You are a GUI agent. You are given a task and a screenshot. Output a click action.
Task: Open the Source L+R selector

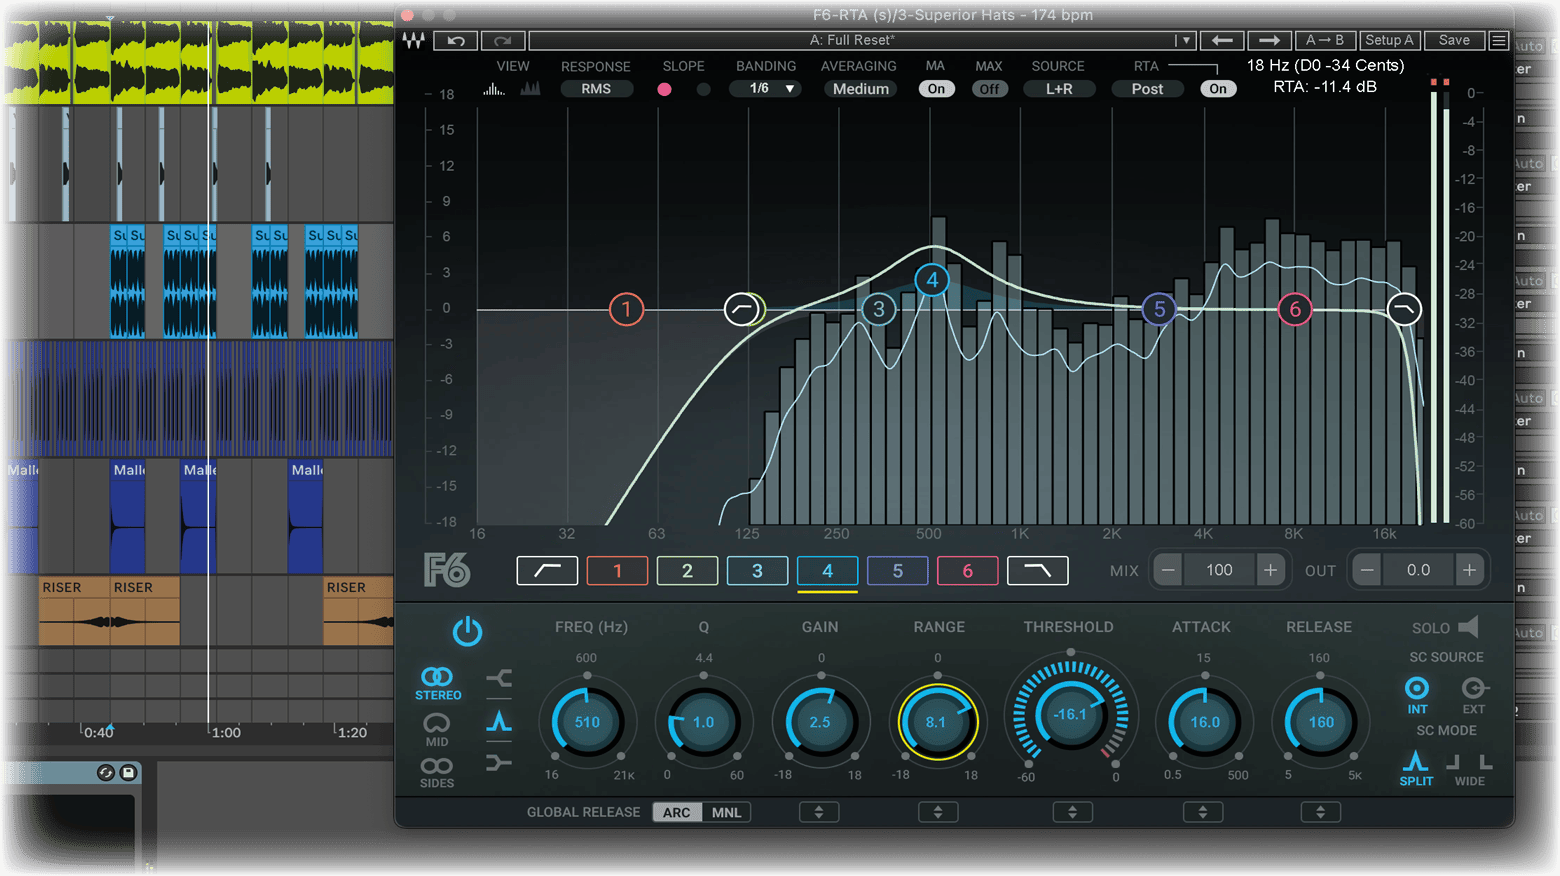[x=1059, y=89]
